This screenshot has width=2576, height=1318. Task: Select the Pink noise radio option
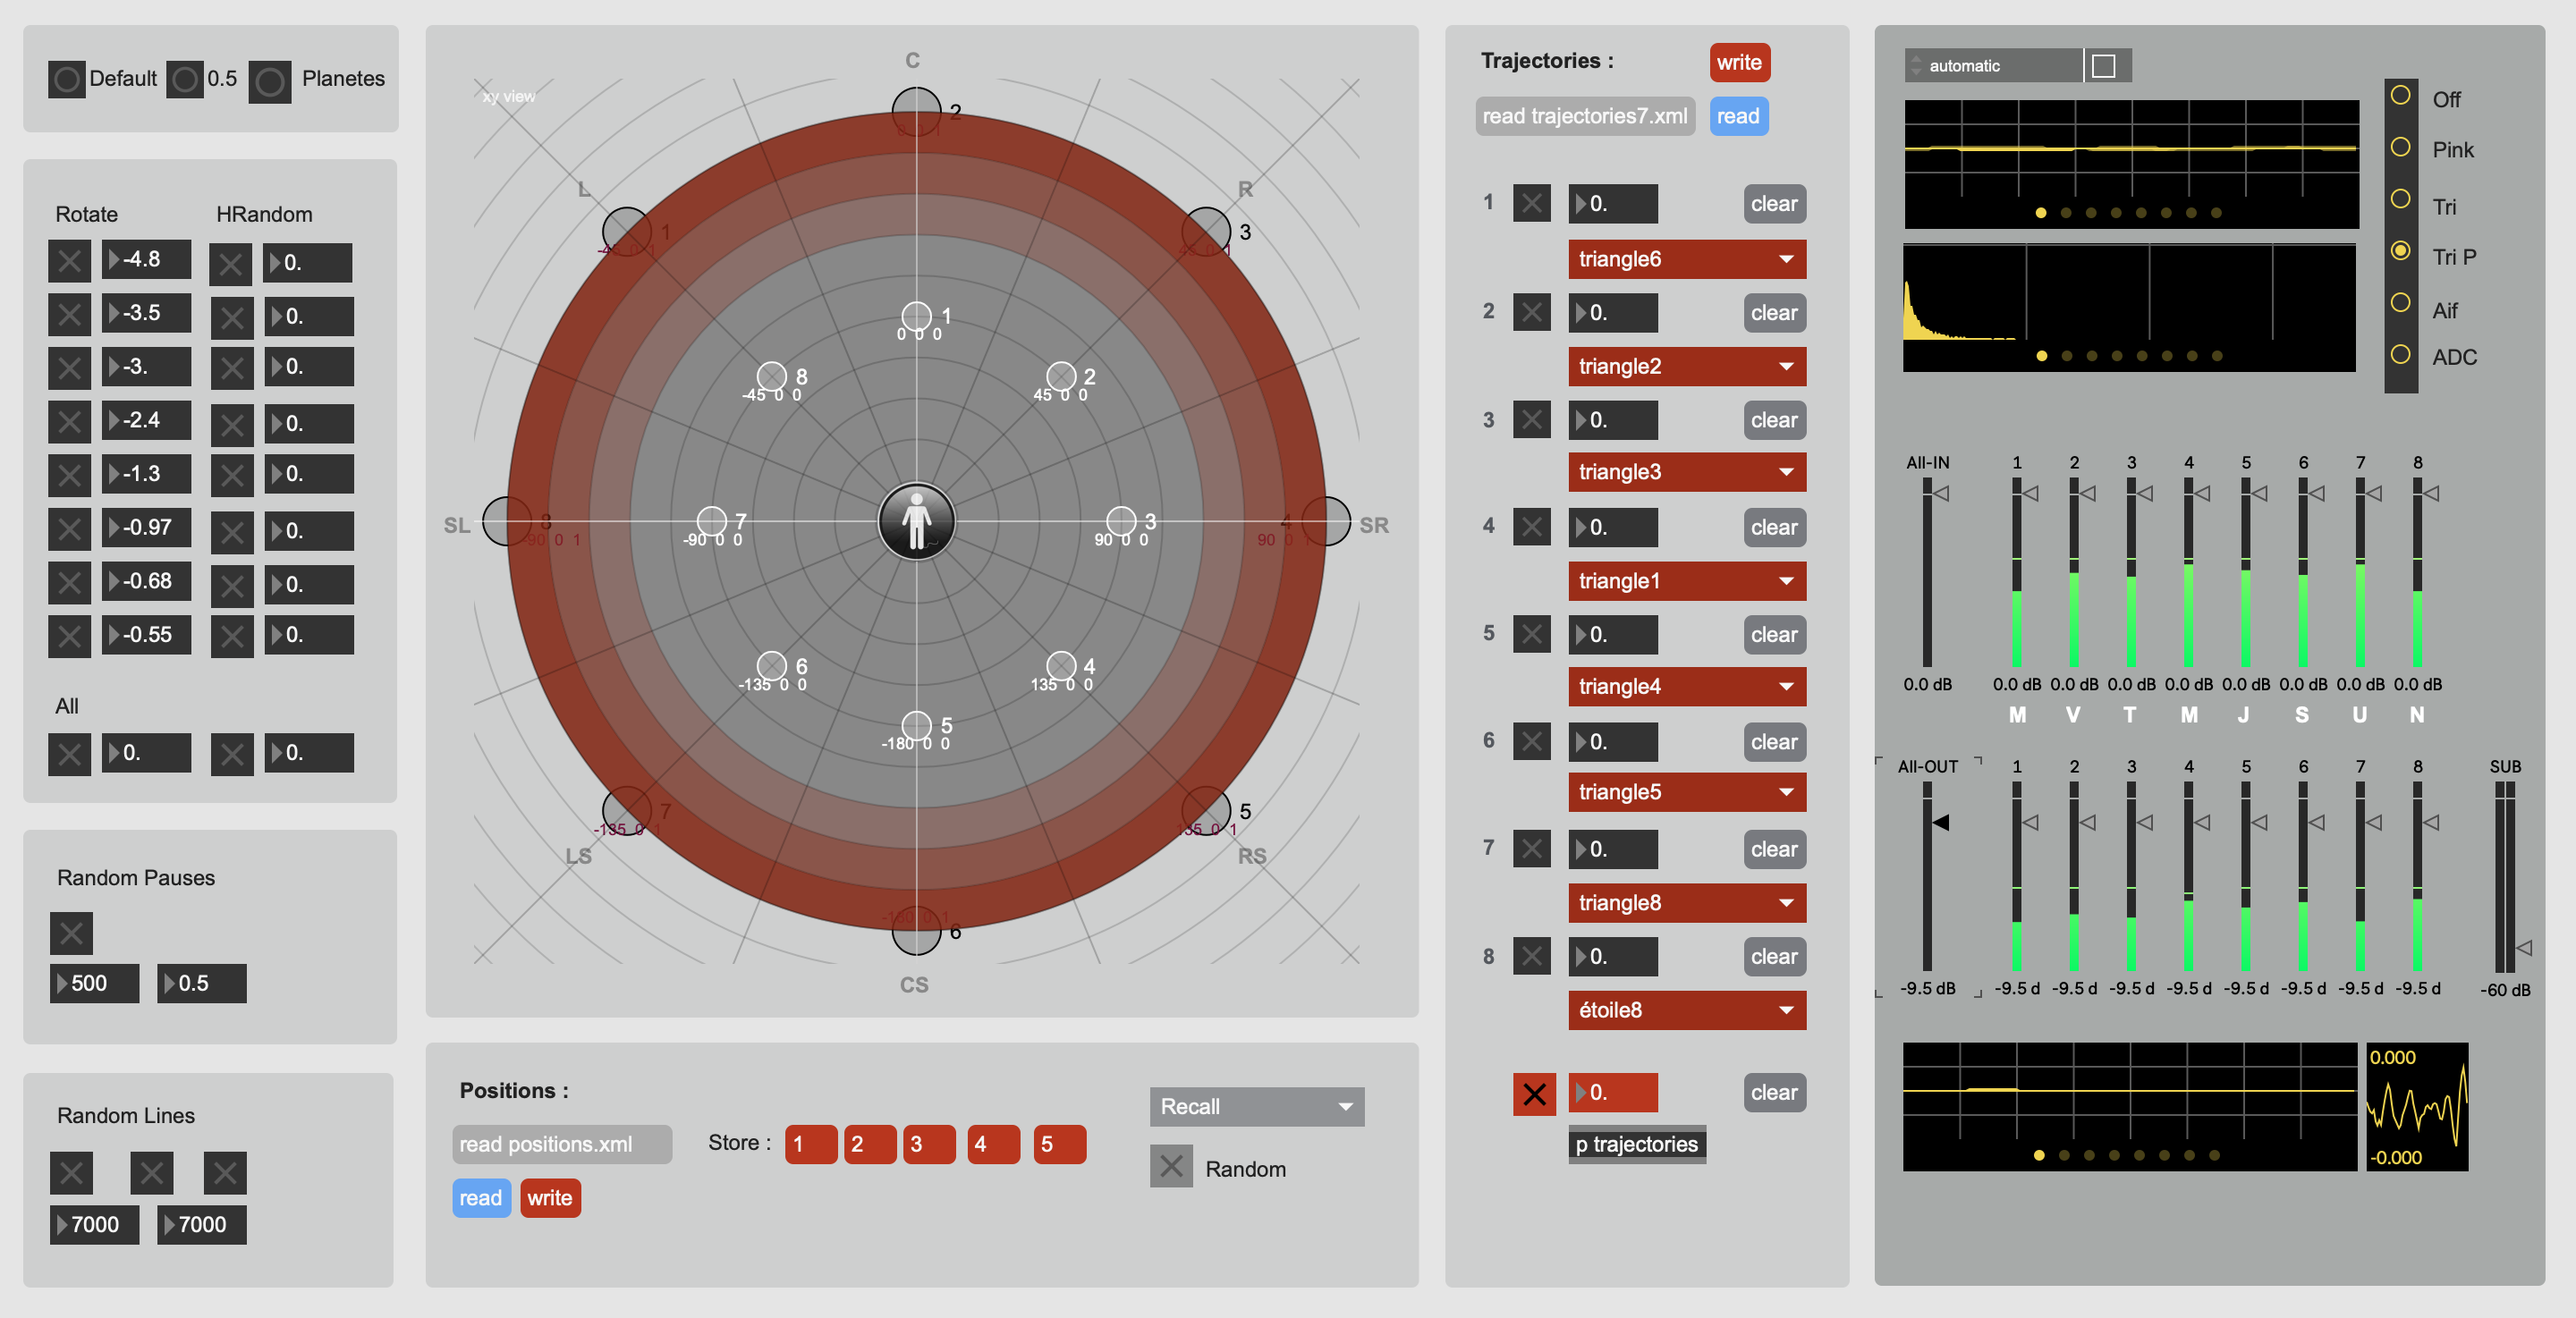2400,148
